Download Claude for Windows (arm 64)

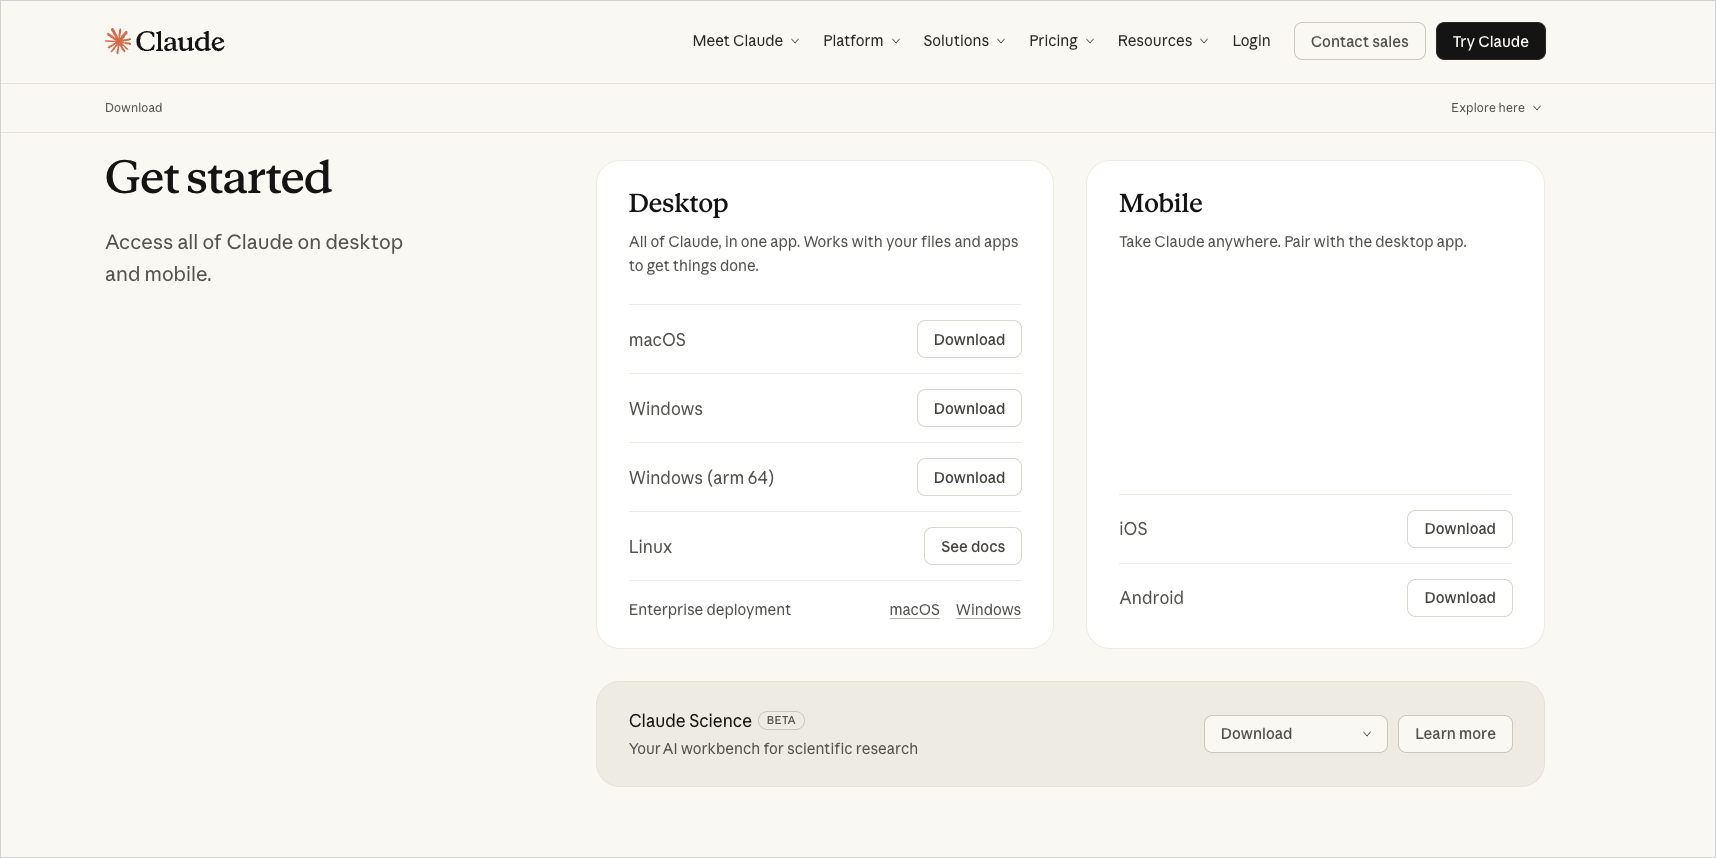pos(969,477)
